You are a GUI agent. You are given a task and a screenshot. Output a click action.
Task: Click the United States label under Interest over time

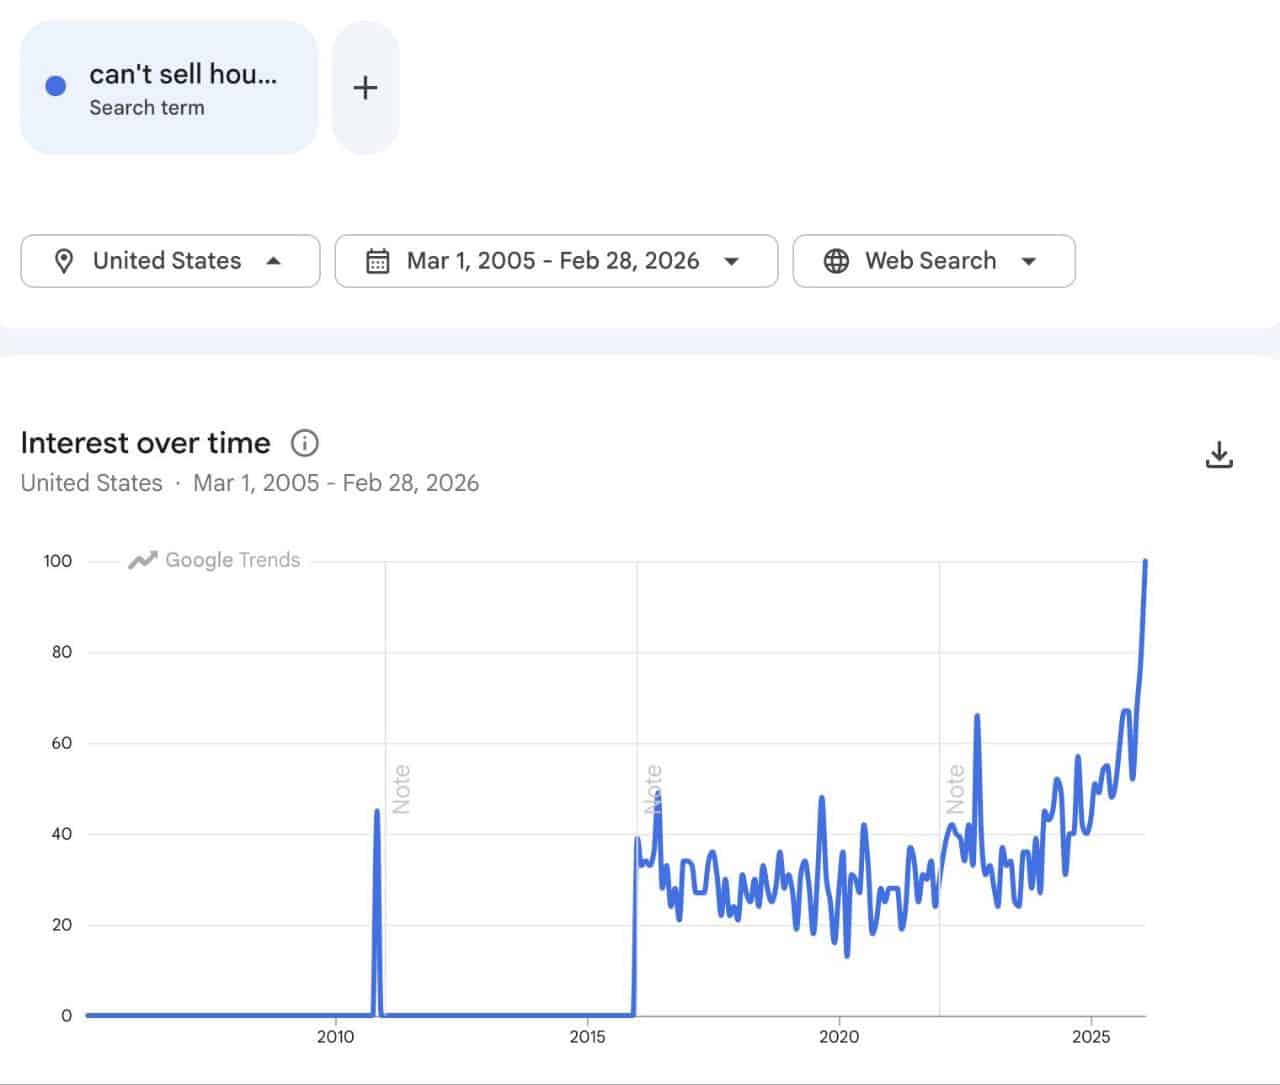(90, 483)
